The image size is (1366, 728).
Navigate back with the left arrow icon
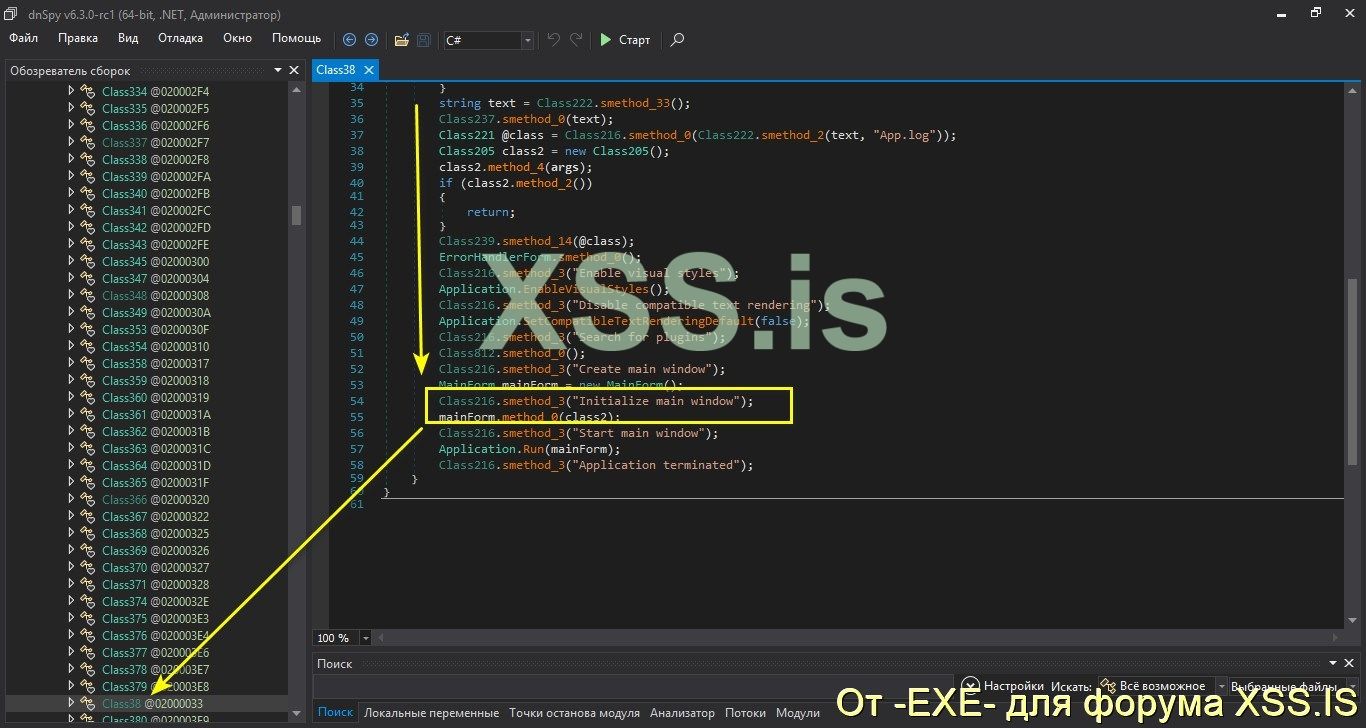[349, 40]
